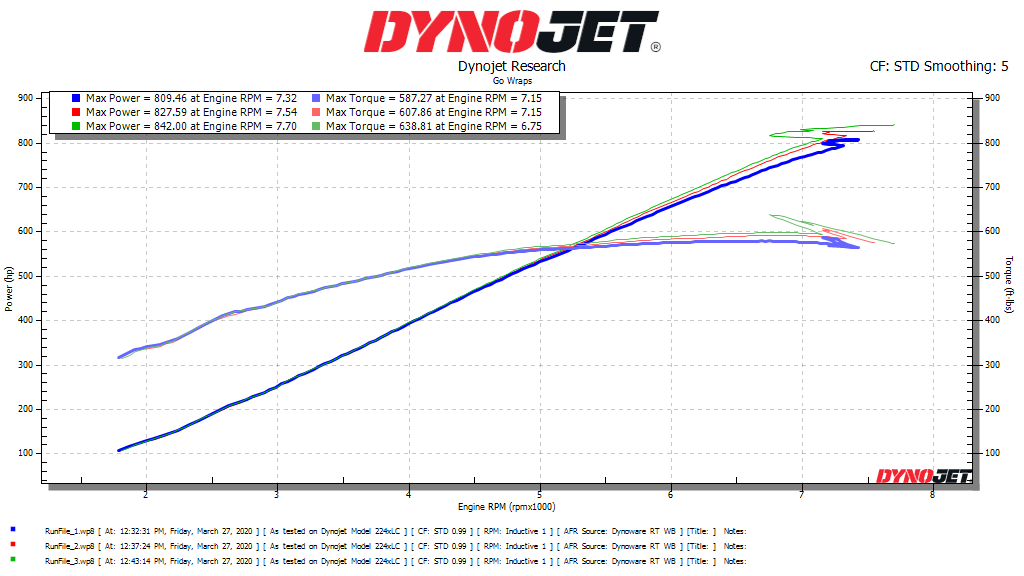Click the "Go Wraps" subtitle
This screenshot has height=576, width=1024.
coord(512,81)
